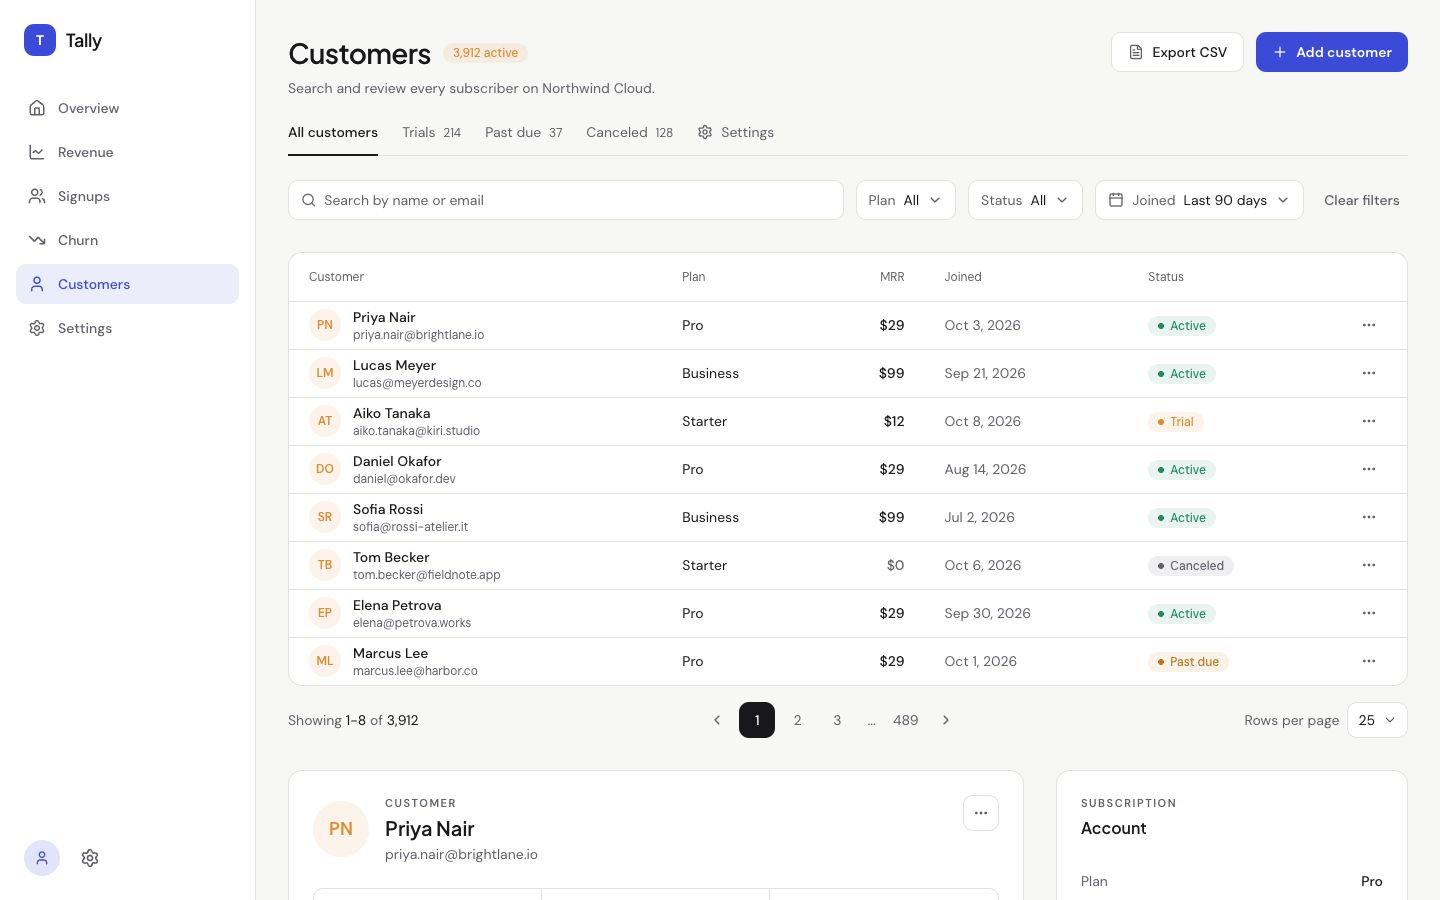
Task: Open row actions for Priya Nair
Action: pos(1369,325)
